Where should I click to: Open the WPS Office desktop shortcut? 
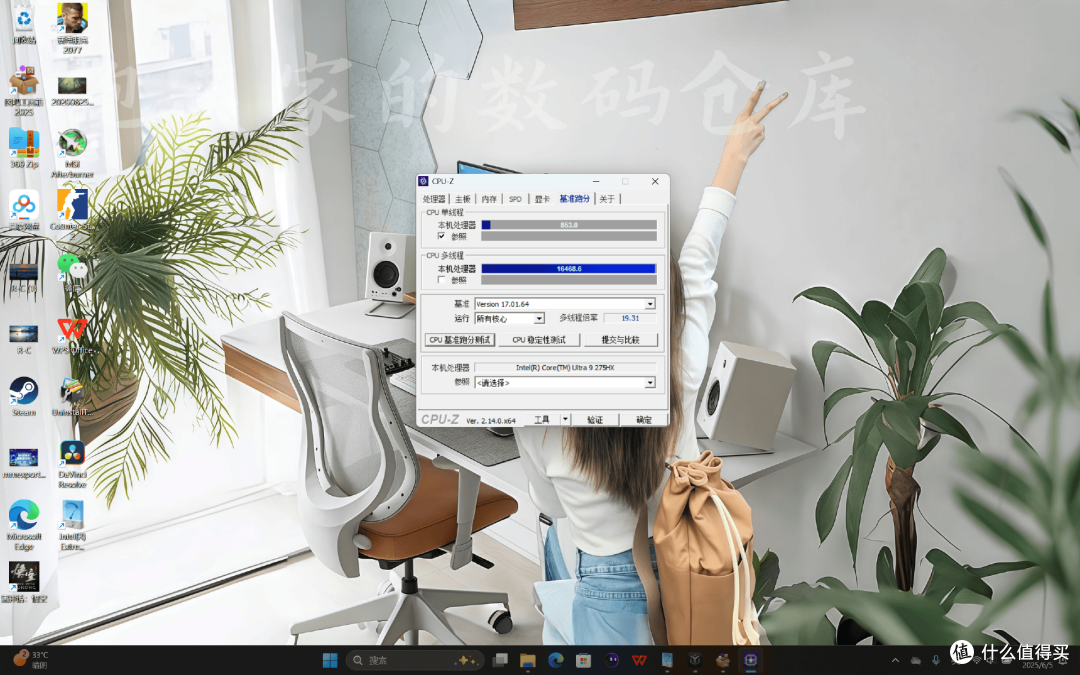pyautogui.click(x=72, y=335)
